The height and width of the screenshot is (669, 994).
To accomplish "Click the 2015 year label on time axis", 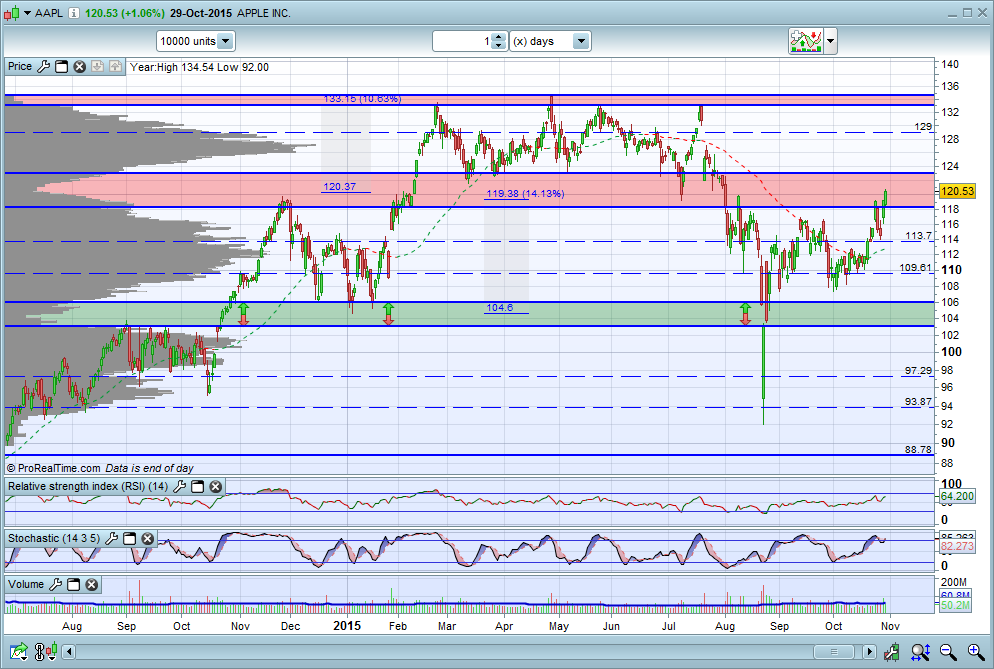I will (x=347, y=626).
